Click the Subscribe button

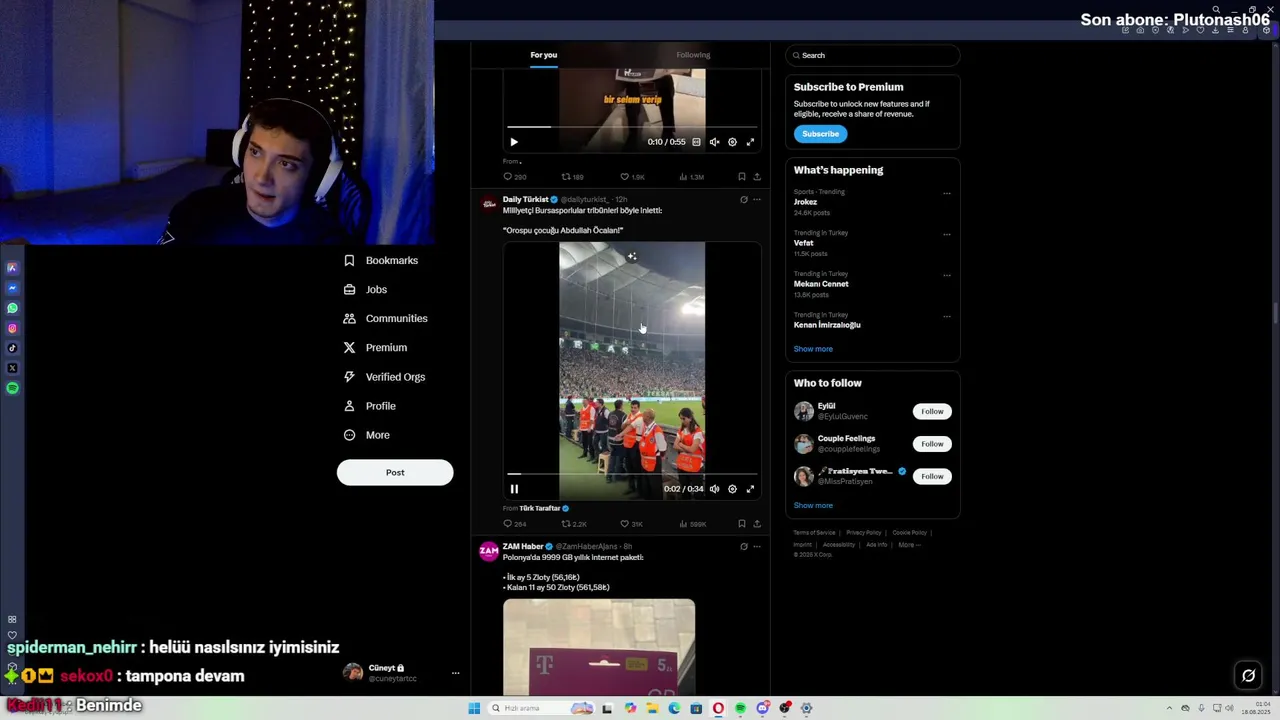[820, 134]
